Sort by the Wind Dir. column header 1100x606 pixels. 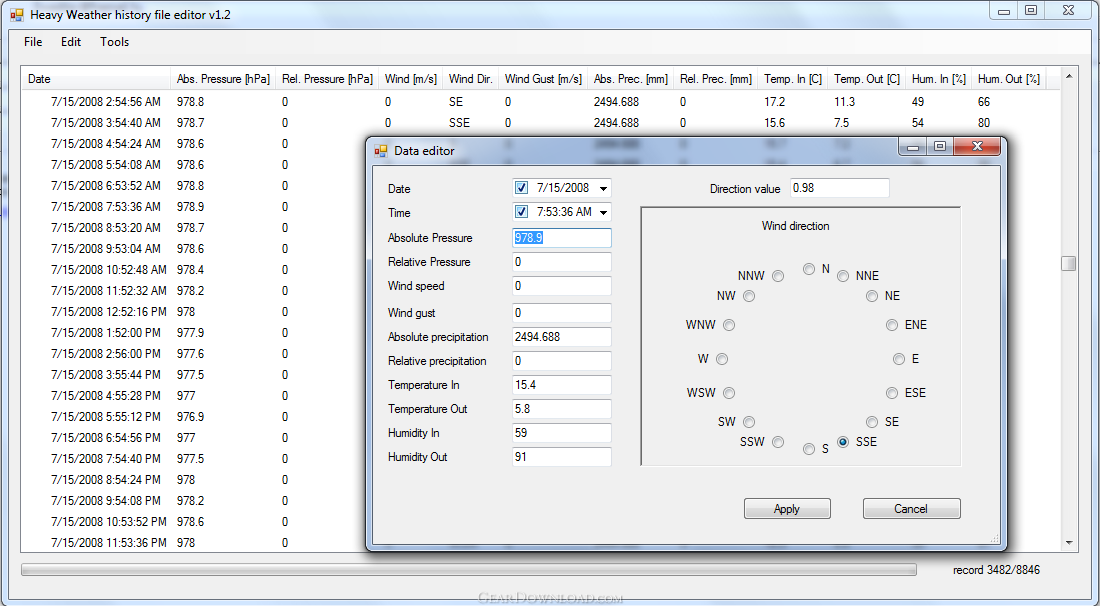(471, 79)
